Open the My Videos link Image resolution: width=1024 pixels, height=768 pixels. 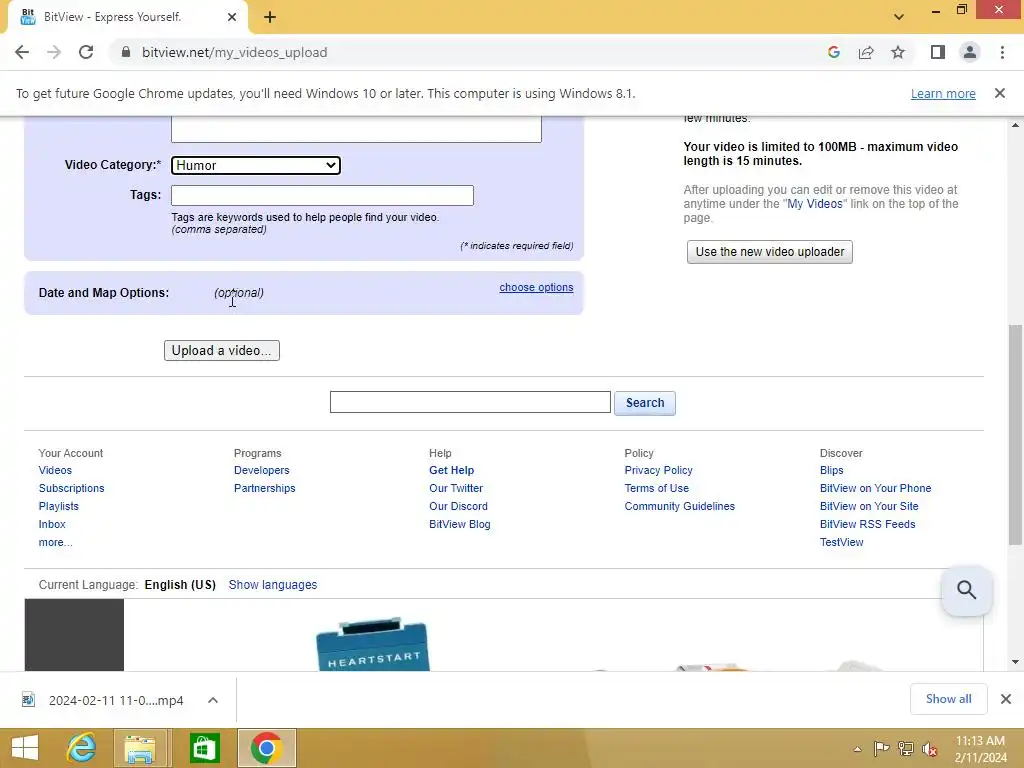814,204
